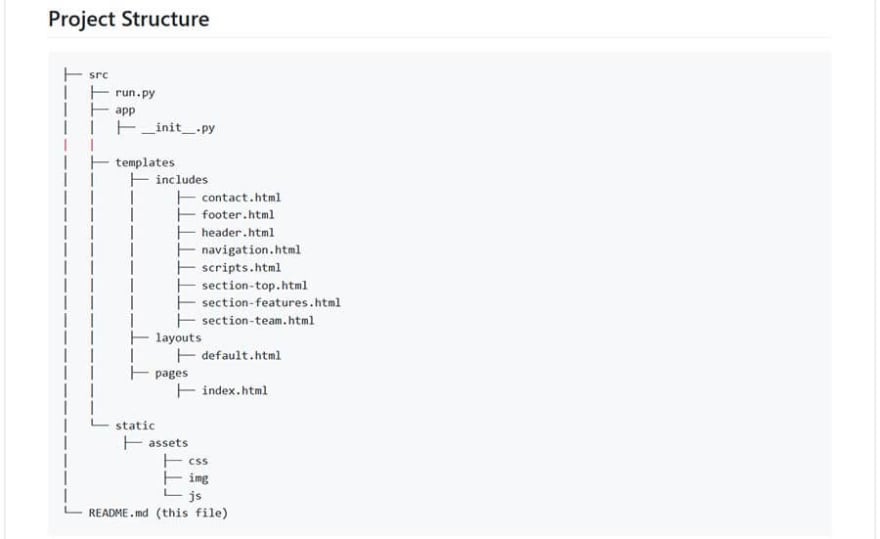Select header.html entry
Screen dimensions: 880x539
click(x=238, y=232)
